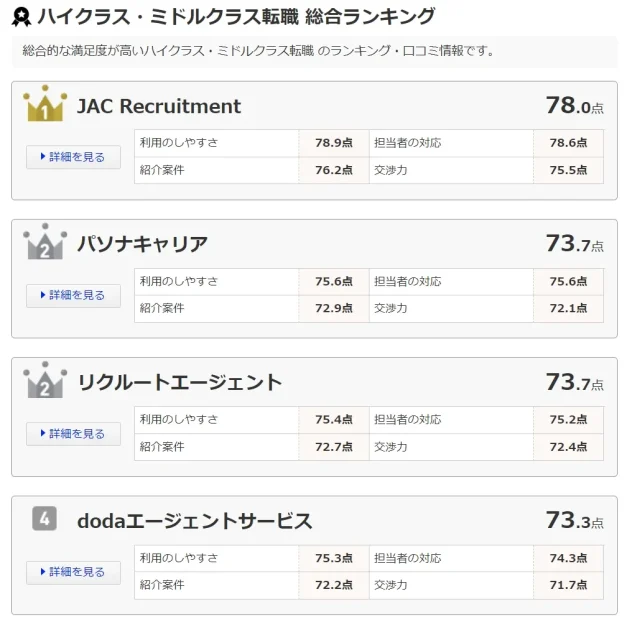This screenshot has width=627, height=630.
Task: Open 詳細を見る for パソナキャリア
Action: pyautogui.click(x=73, y=295)
